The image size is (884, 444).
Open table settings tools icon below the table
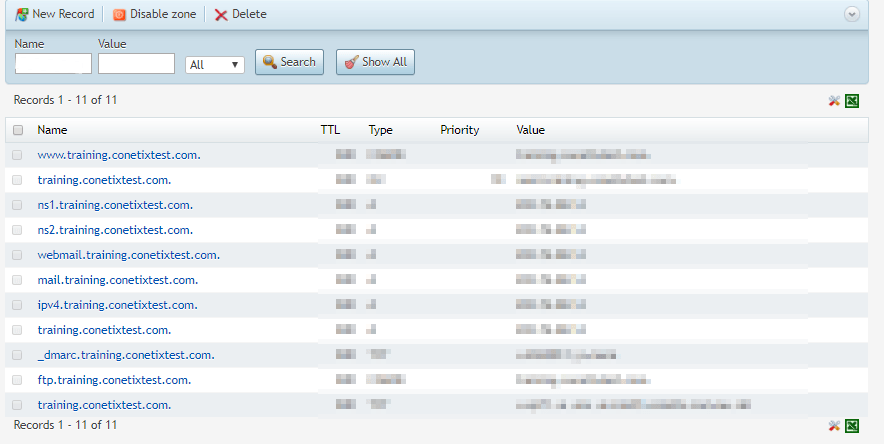point(834,426)
